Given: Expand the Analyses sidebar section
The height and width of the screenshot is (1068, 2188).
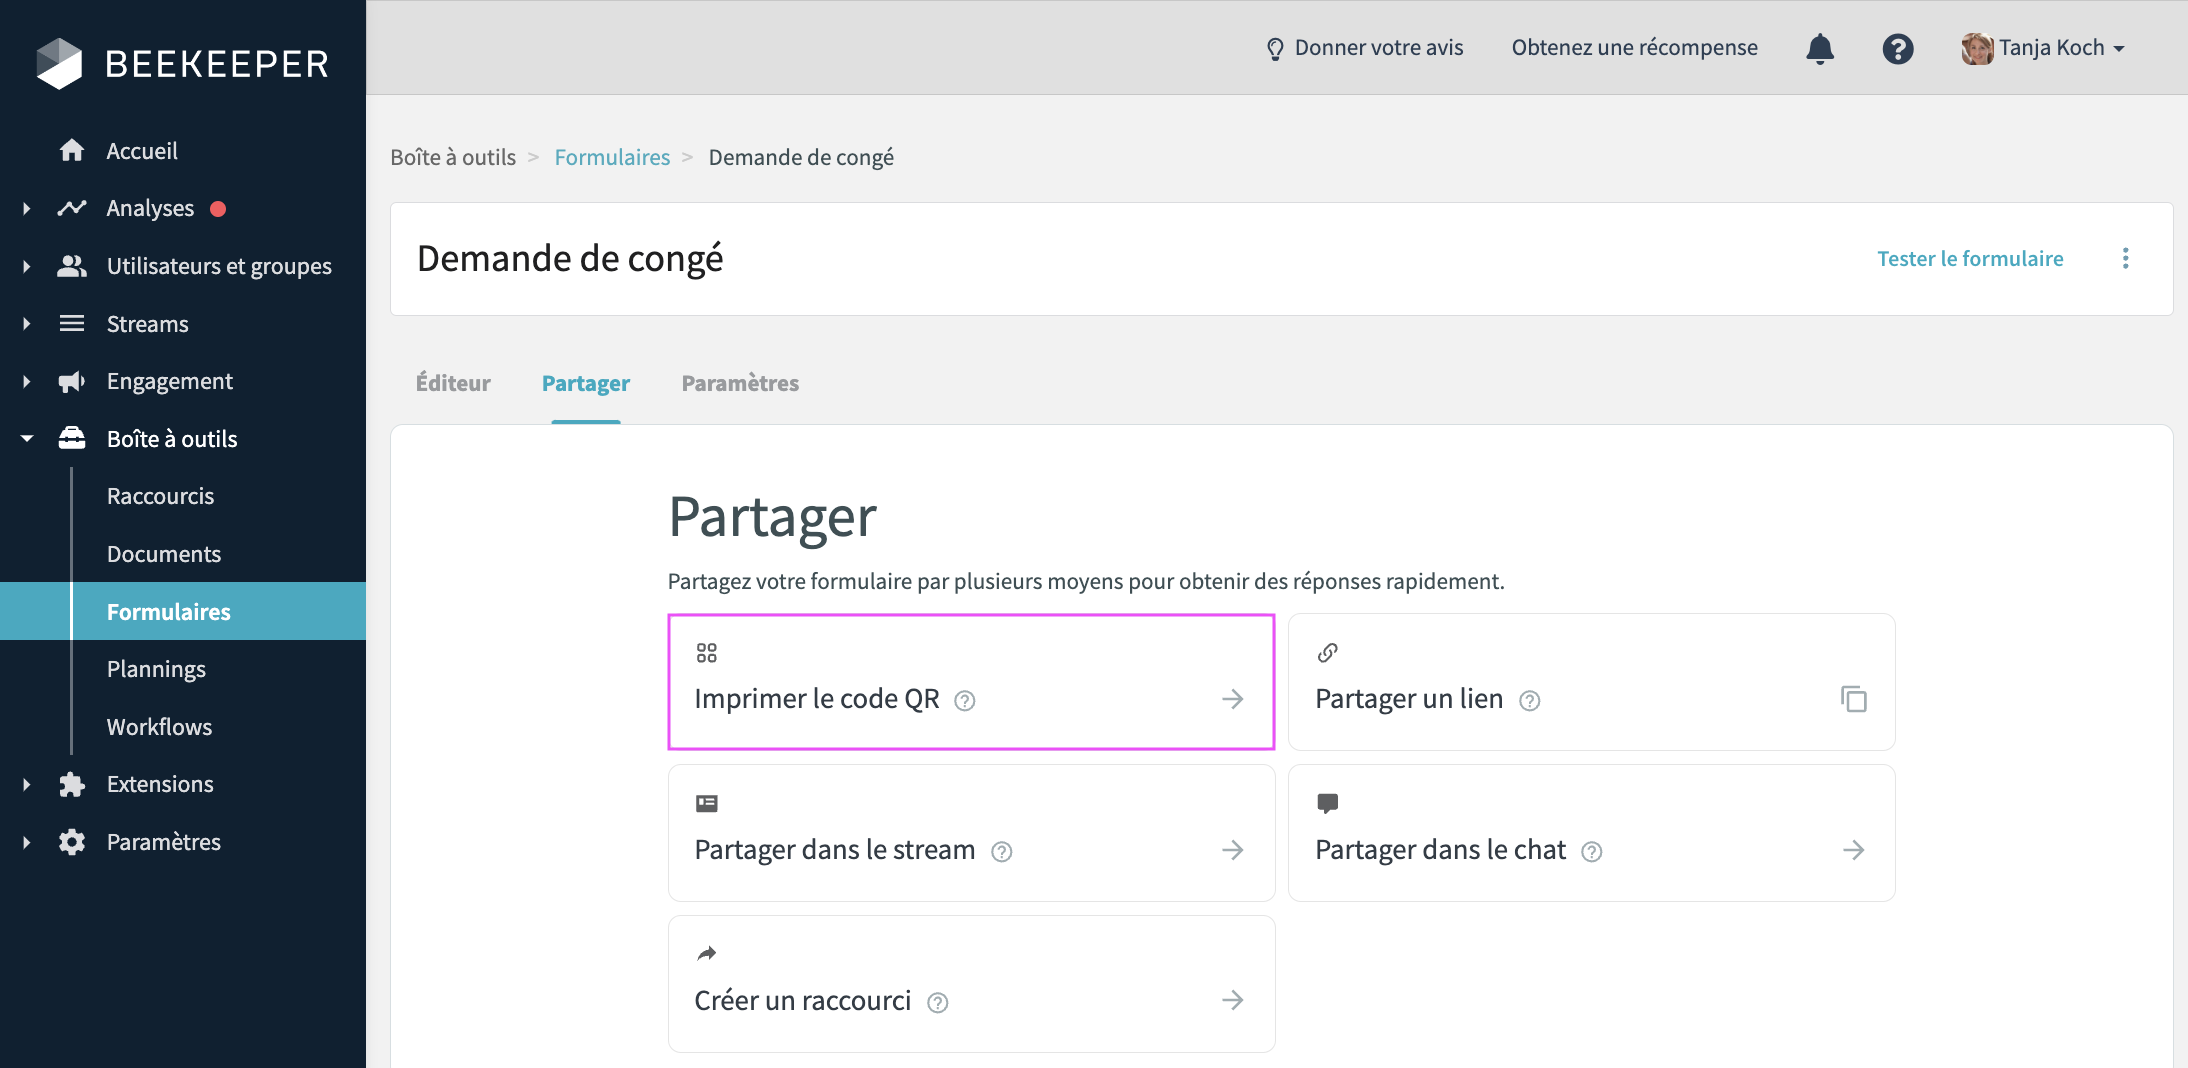Looking at the screenshot, I should coord(27,208).
